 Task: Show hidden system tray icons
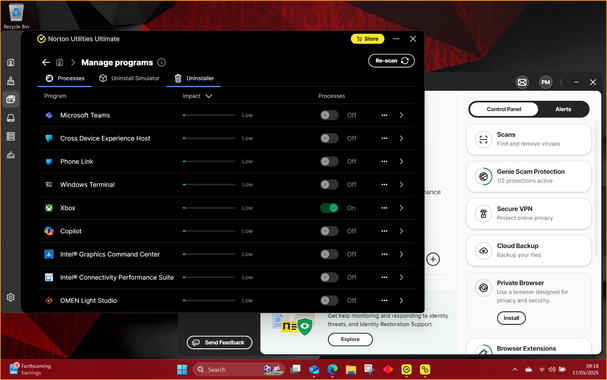tap(515, 370)
